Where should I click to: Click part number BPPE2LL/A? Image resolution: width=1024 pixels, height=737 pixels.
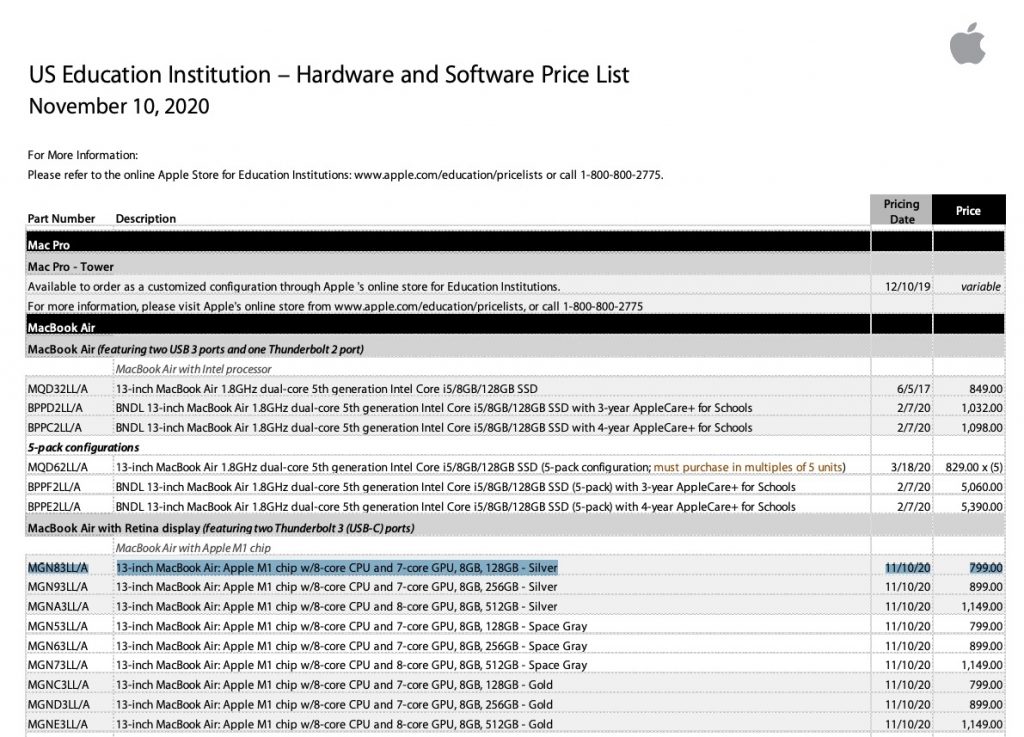54,507
